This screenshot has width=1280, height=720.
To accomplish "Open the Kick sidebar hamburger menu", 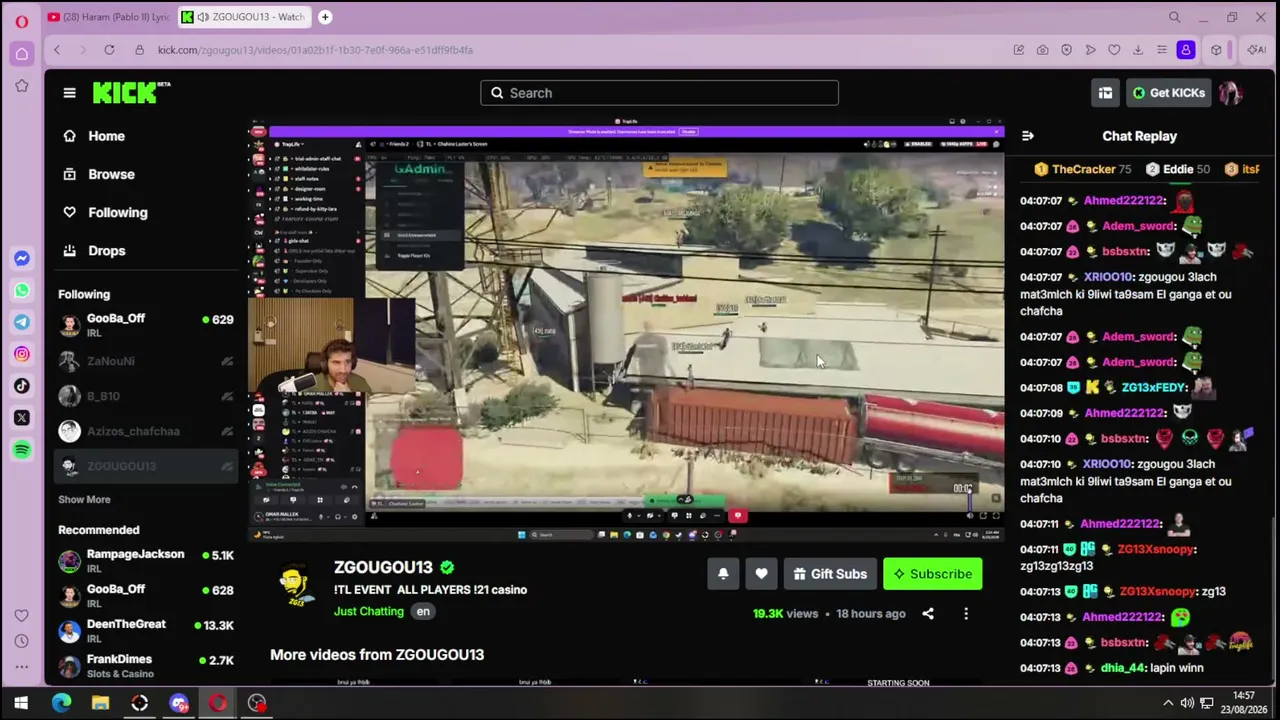I will [x=69, y=93].
